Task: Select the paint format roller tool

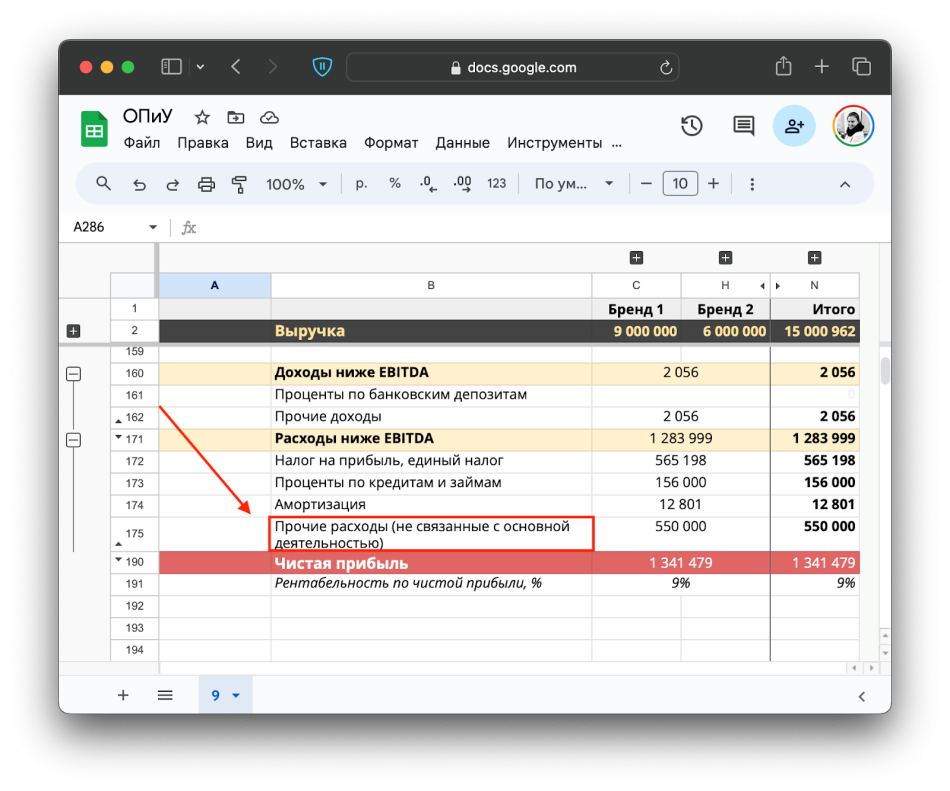Action: coord(239,184)
